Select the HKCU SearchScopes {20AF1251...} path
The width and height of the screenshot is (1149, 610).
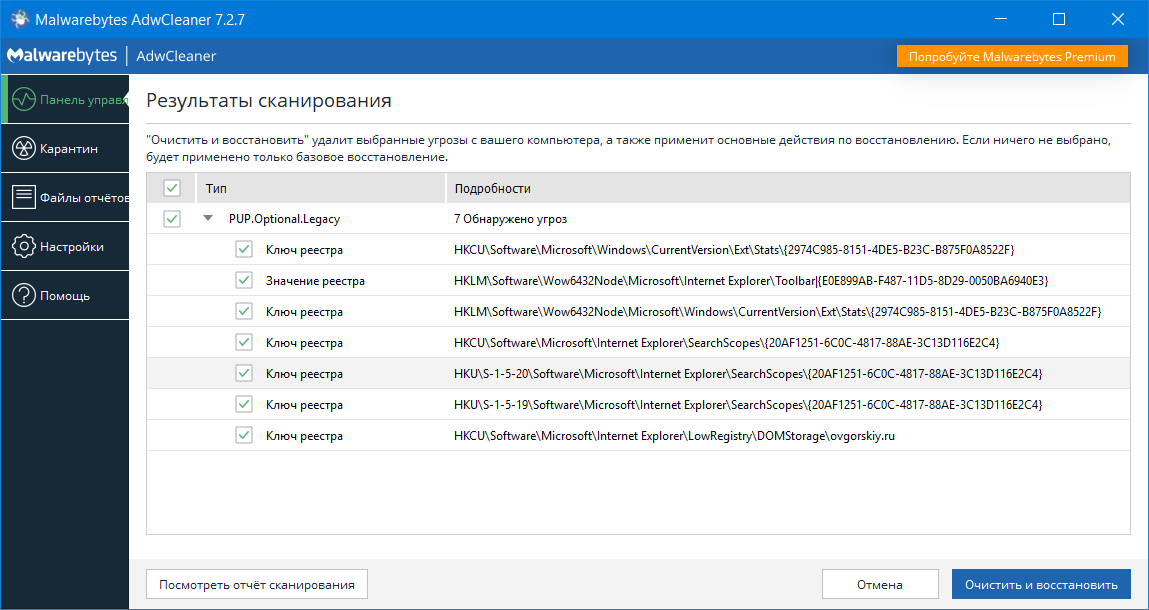click(x=726, y=342)
